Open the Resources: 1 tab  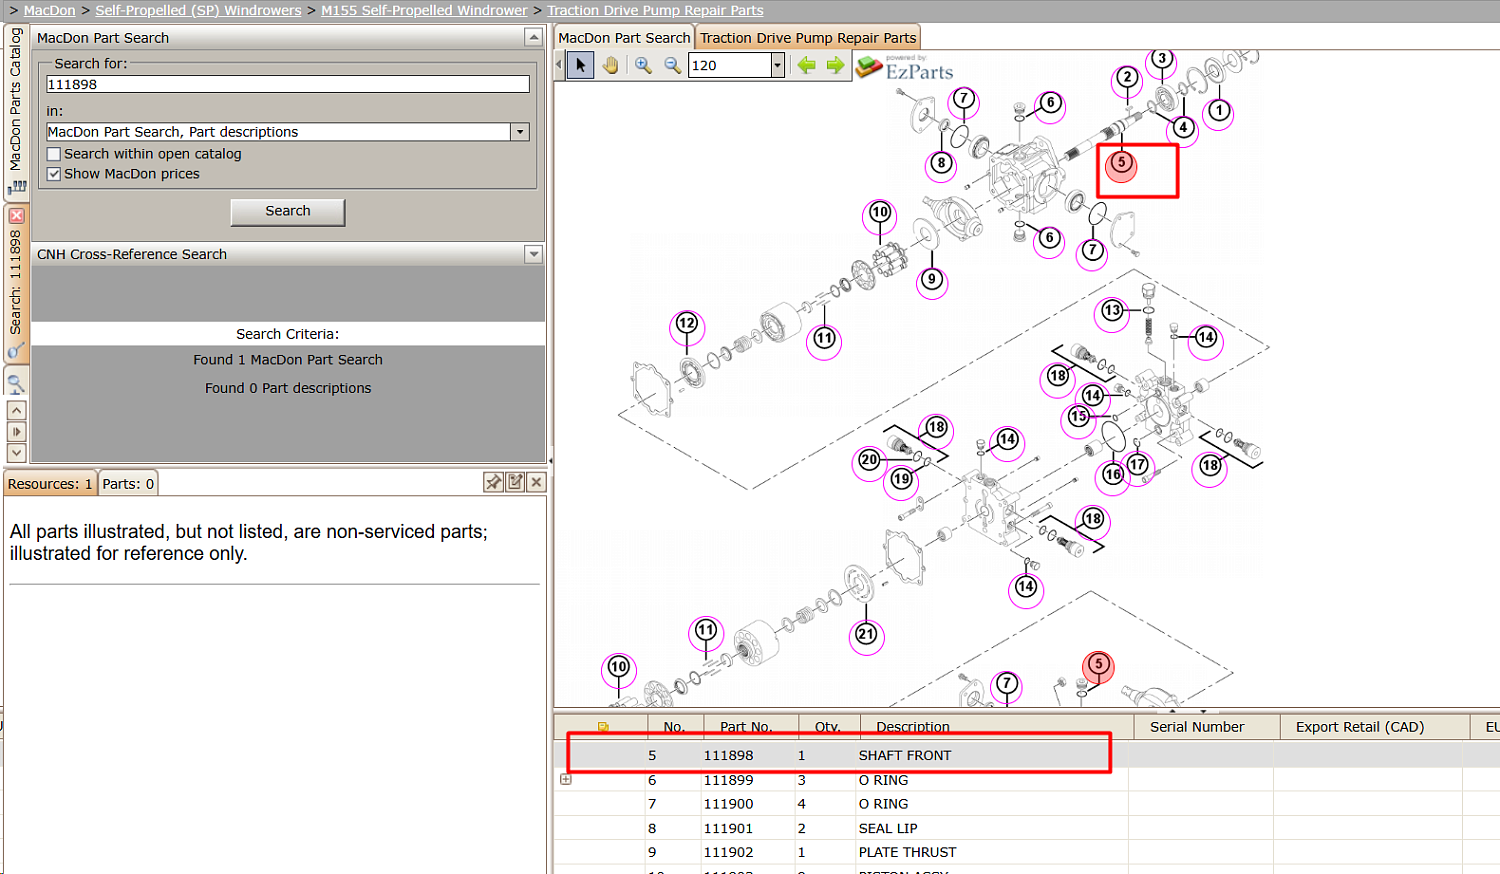50,484
